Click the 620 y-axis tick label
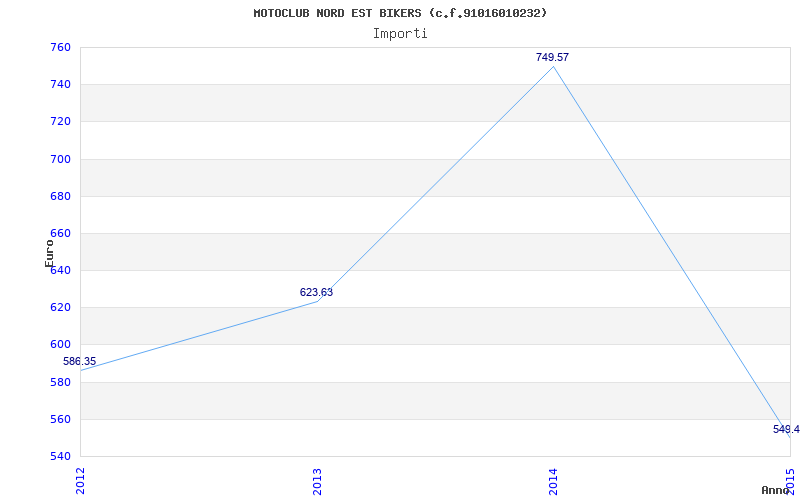This screenshot has width=800, height=500. point(60,308)
